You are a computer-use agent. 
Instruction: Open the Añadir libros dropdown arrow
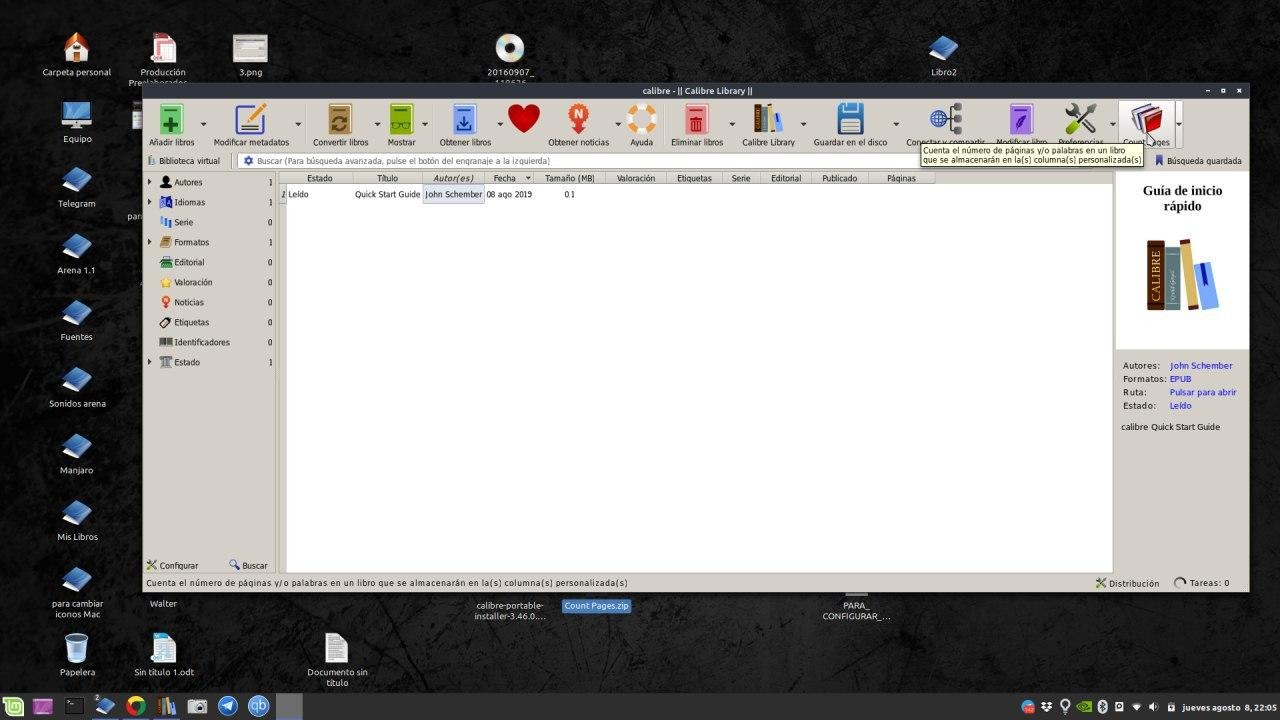click(x=203, y=124)
